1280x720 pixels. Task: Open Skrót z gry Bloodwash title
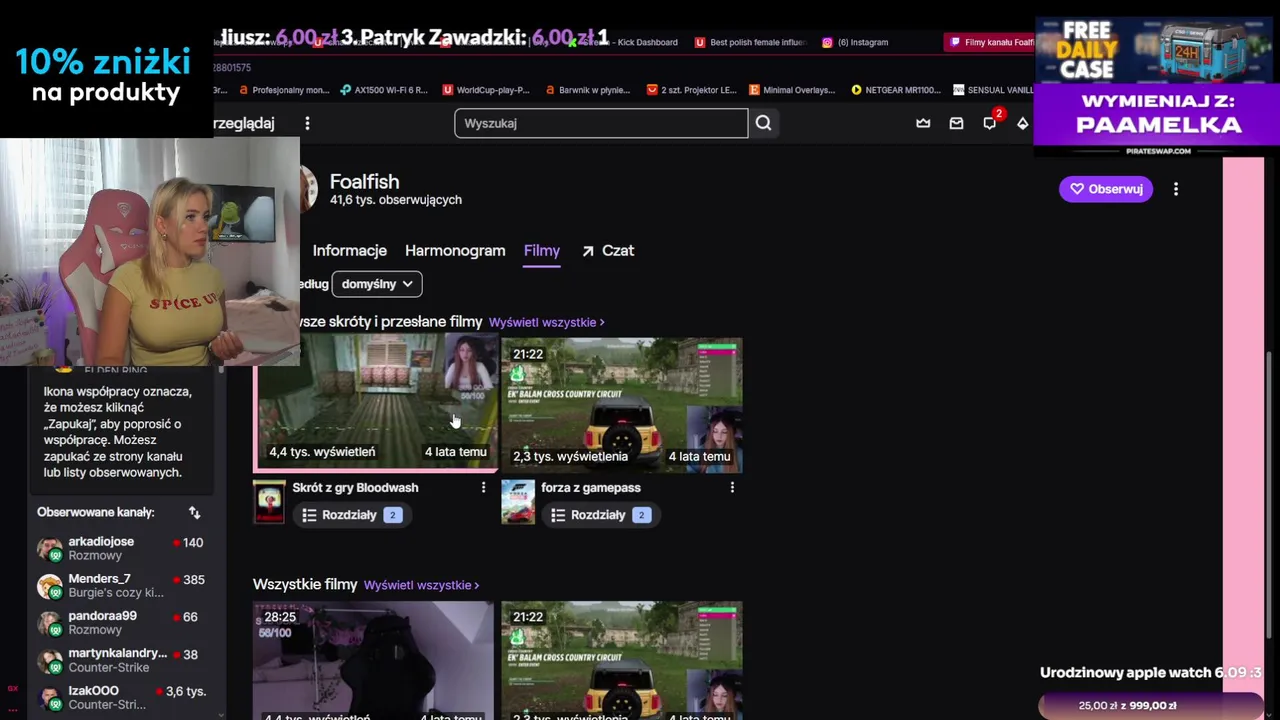click(x=355, y=488)
